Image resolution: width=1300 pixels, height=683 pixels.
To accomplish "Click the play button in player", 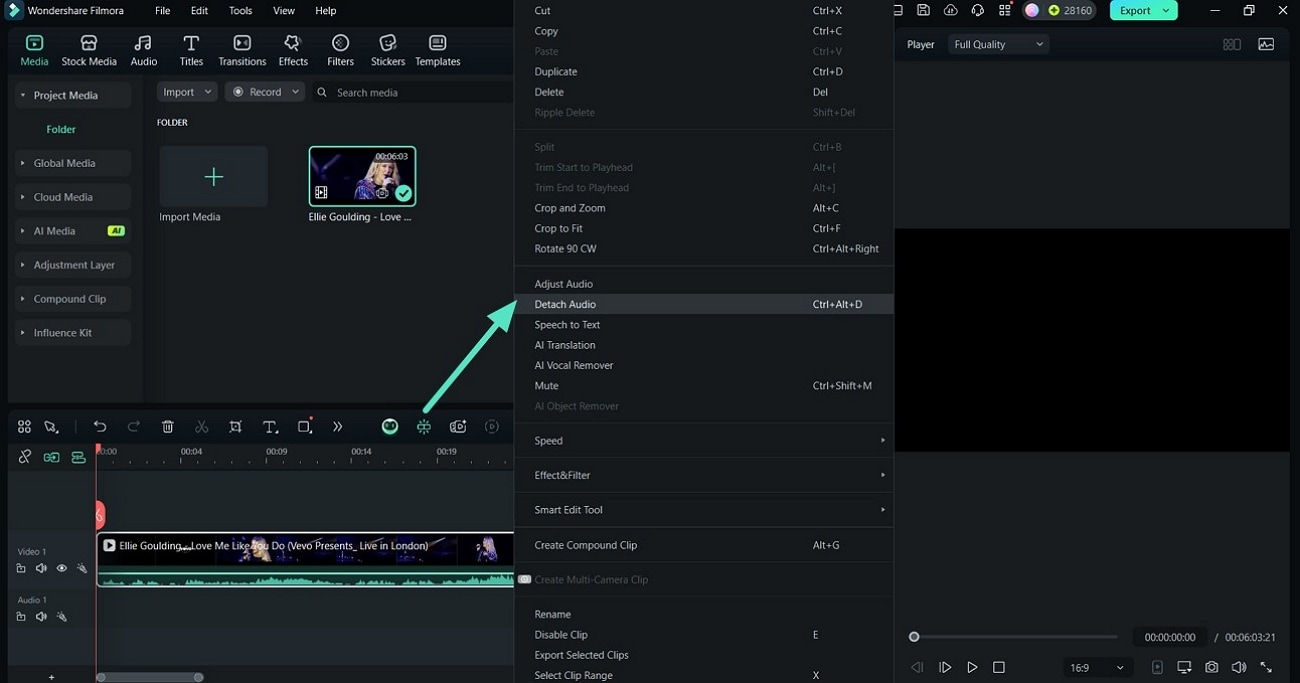I will tap(972, 667).
